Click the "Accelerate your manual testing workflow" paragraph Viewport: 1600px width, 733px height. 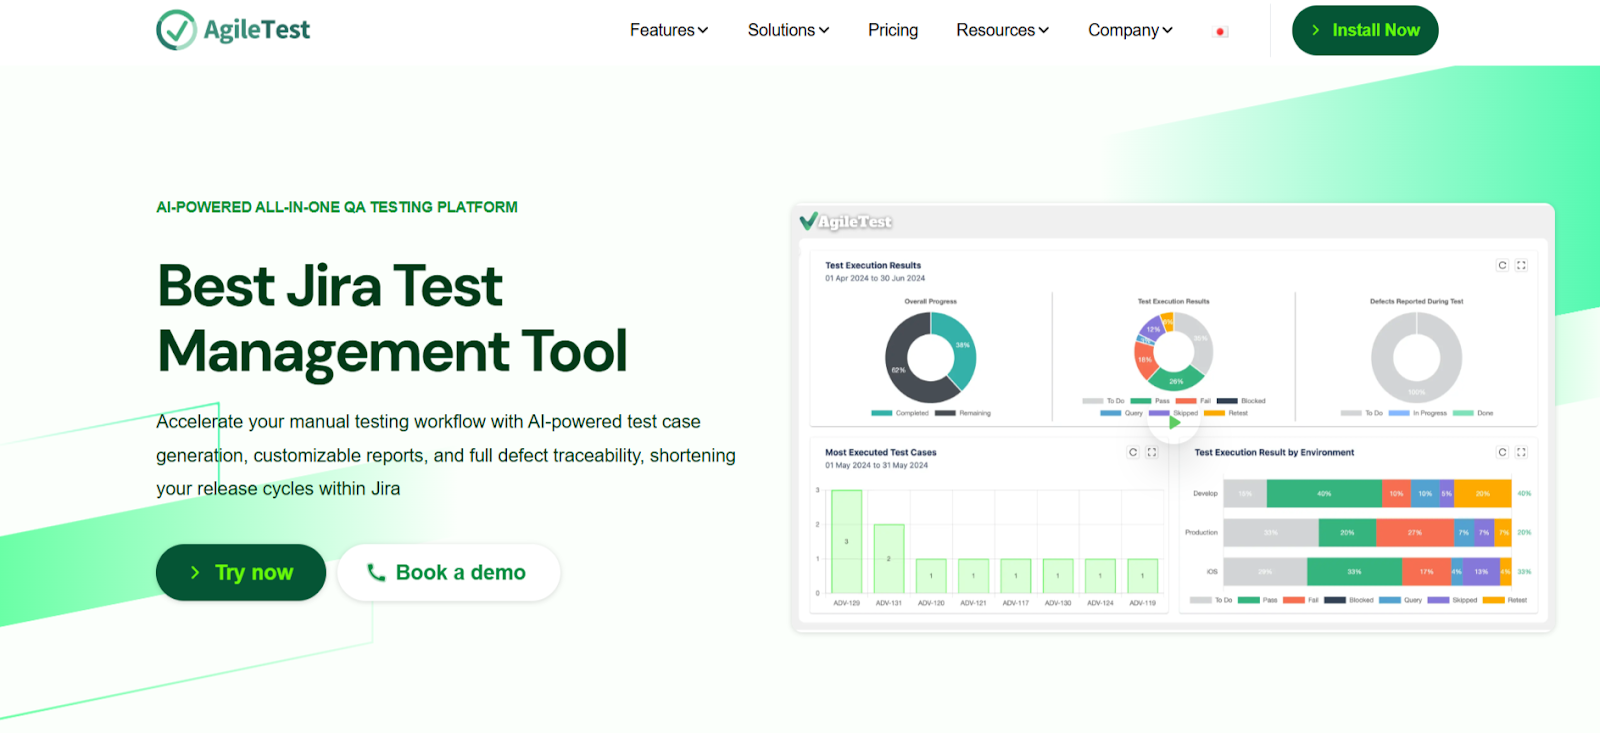pos(446,455)
